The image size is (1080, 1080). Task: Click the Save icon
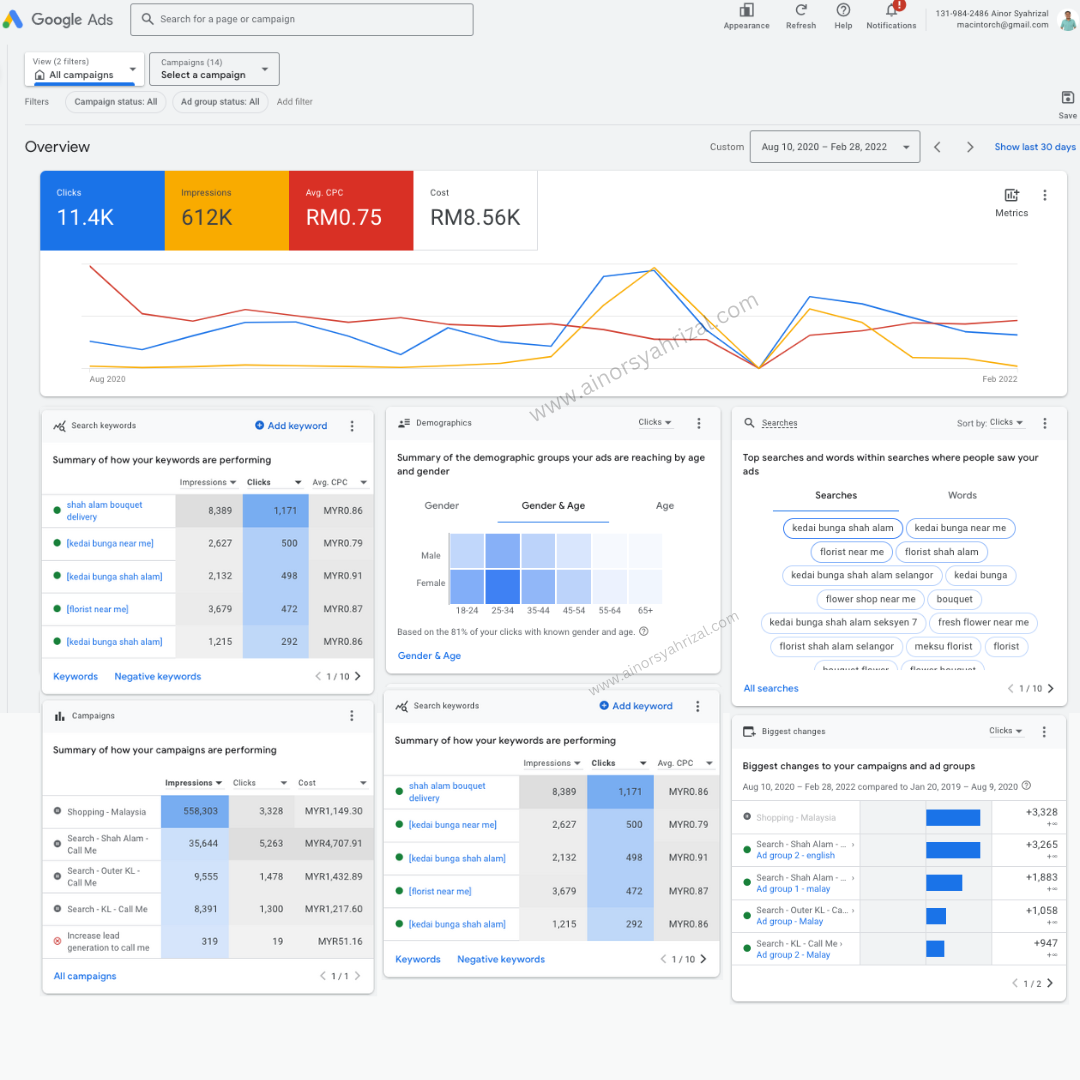coord(1067,98)
